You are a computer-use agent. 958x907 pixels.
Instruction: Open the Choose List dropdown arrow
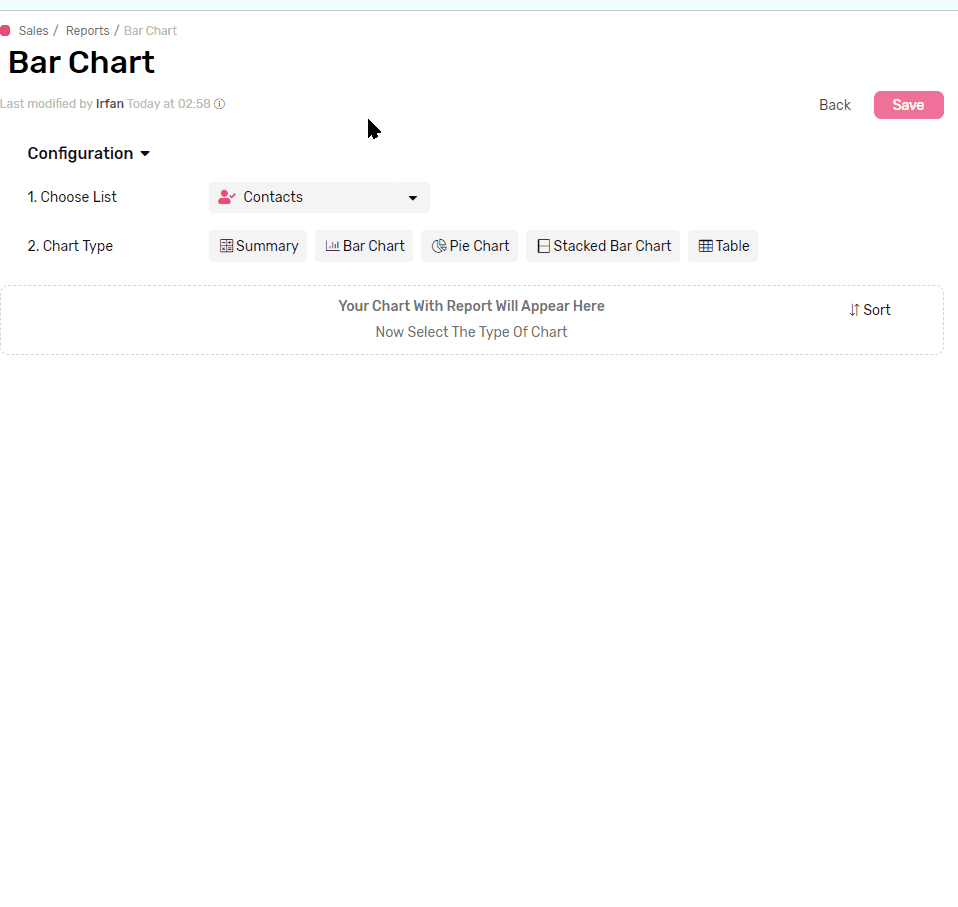(x=412, y=197)
